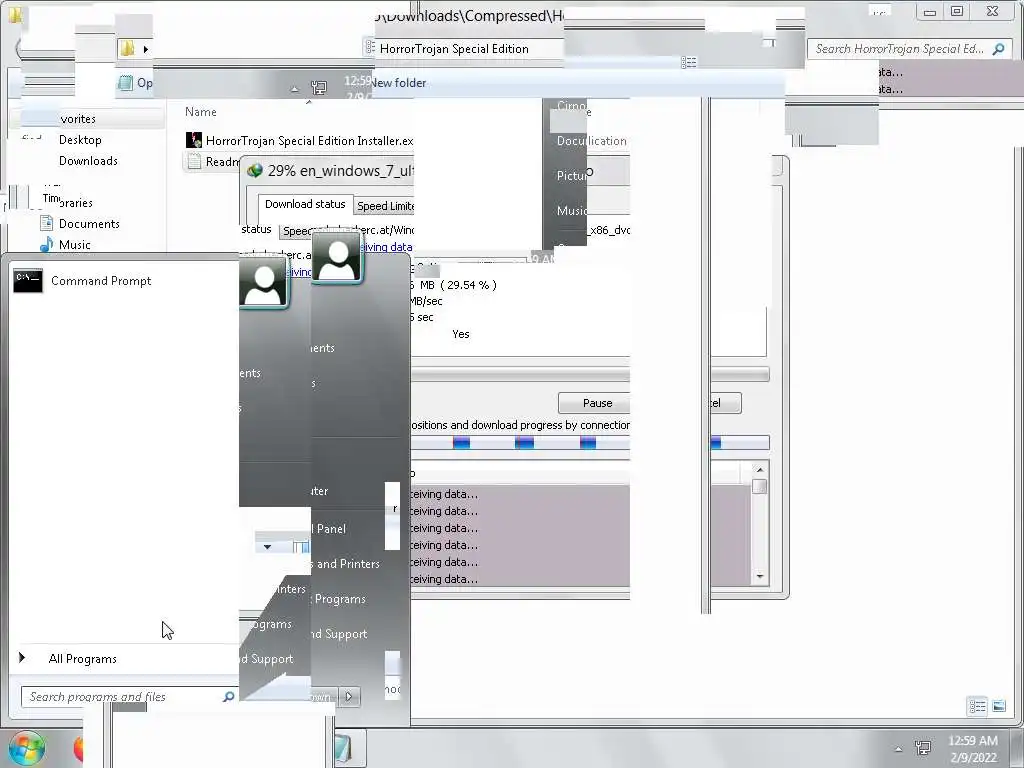1024x768 pixels.
Task: Switch to the Download status tab
Action: (x=305, y=204)
